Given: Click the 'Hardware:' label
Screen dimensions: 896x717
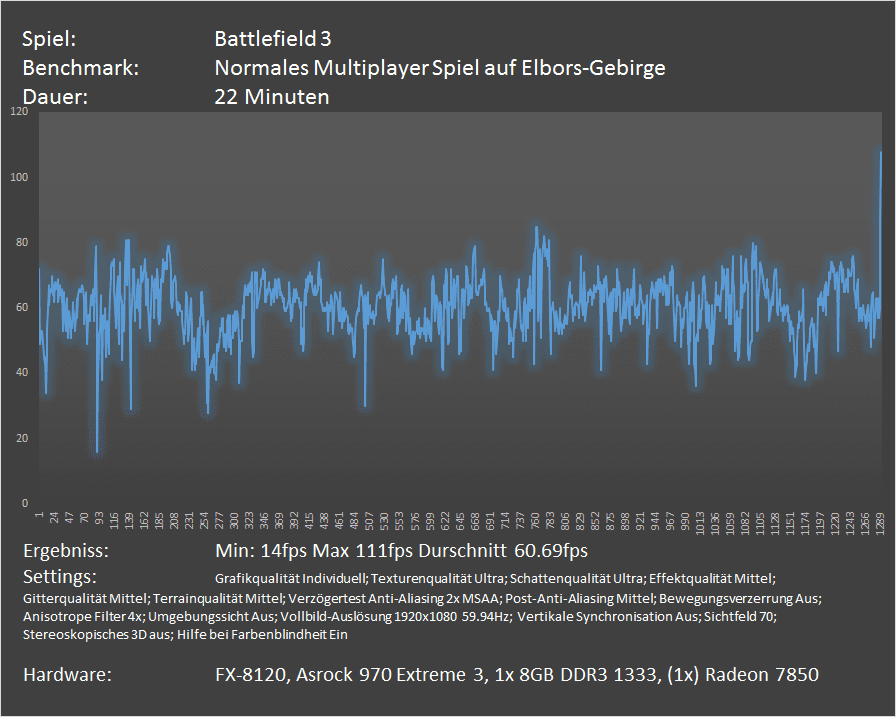Looking at the screenshot, I should (67, 675).
